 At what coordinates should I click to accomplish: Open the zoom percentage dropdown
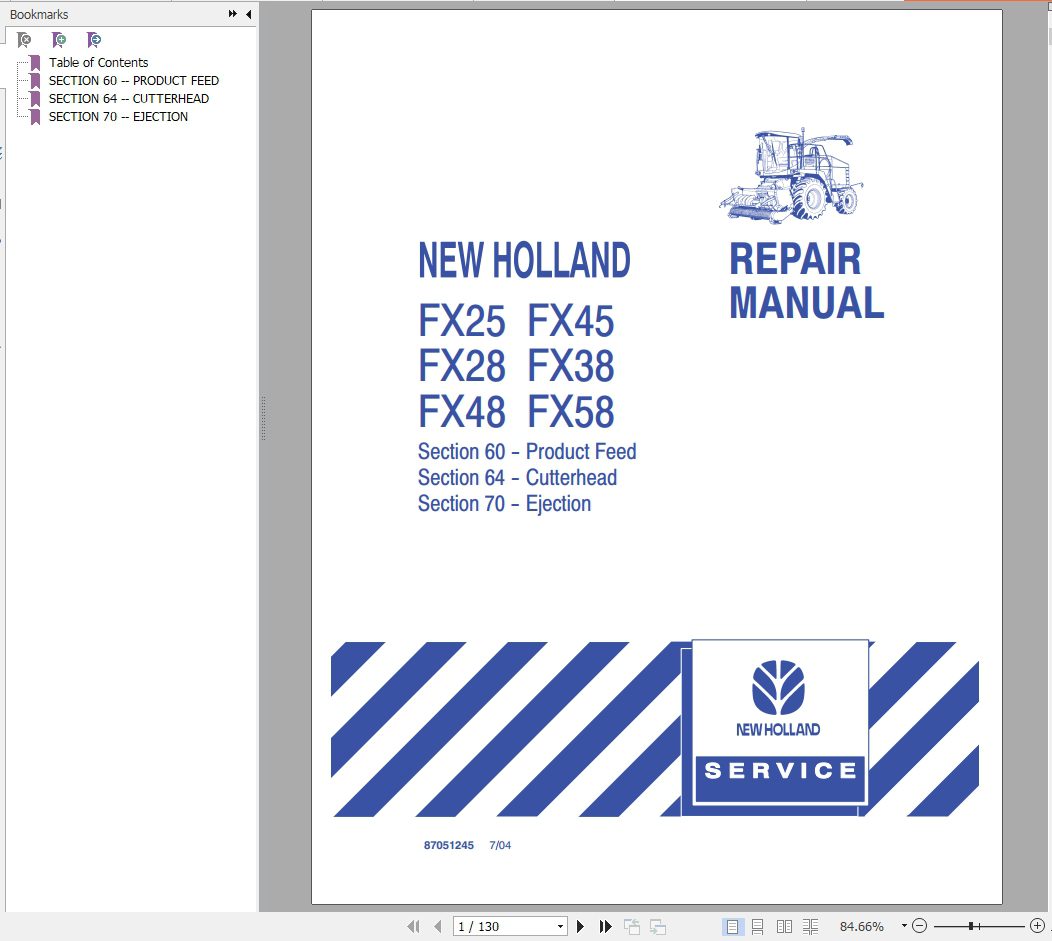coord(904,925)
